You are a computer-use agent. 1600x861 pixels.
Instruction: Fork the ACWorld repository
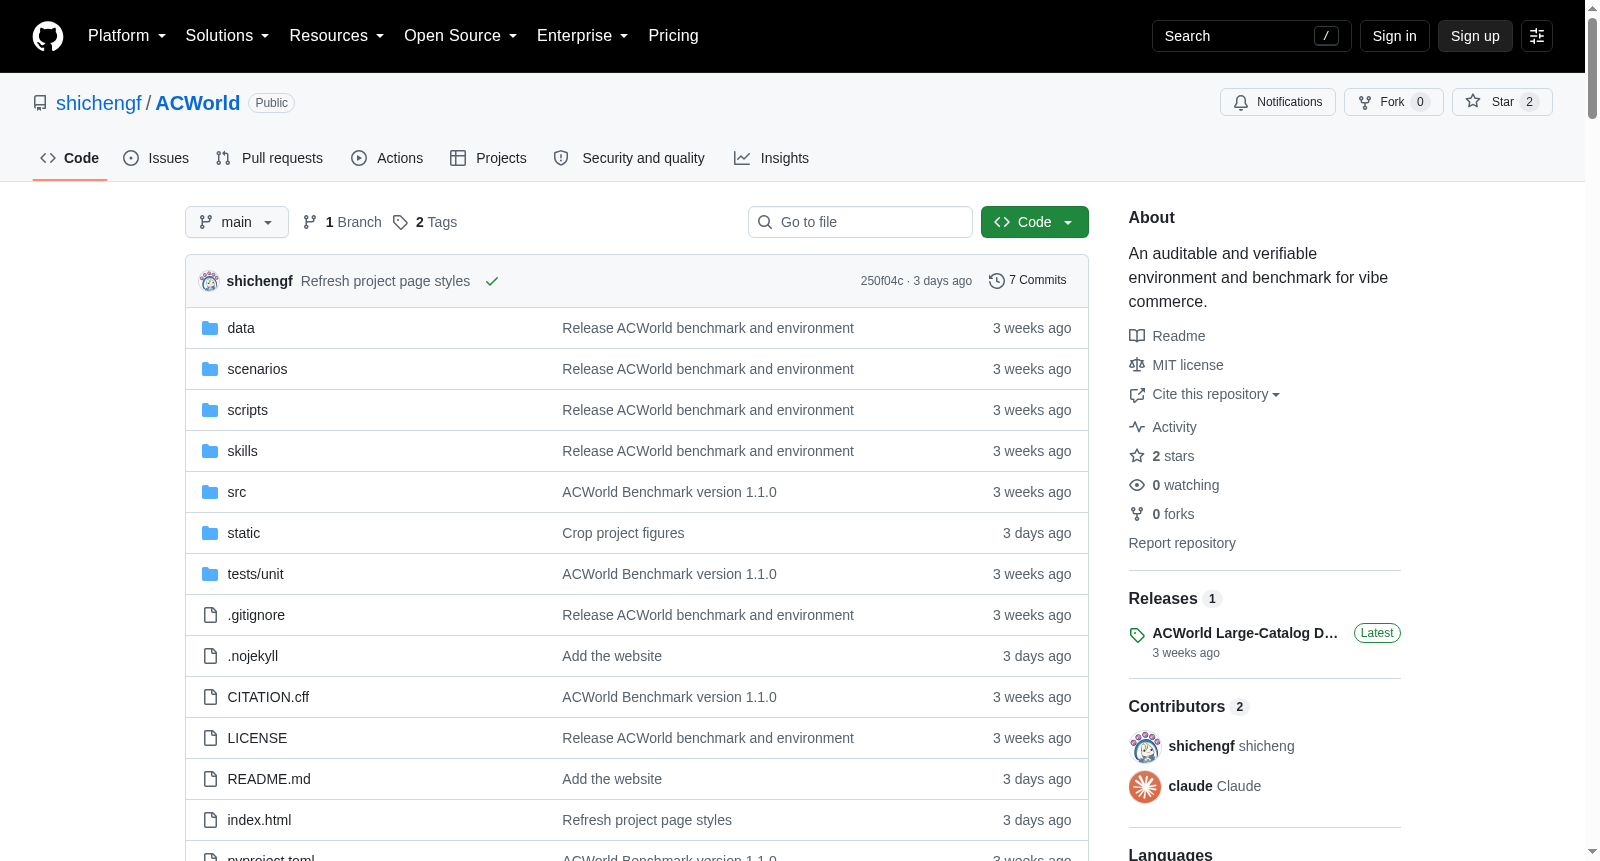click(x=1394, y=102)
